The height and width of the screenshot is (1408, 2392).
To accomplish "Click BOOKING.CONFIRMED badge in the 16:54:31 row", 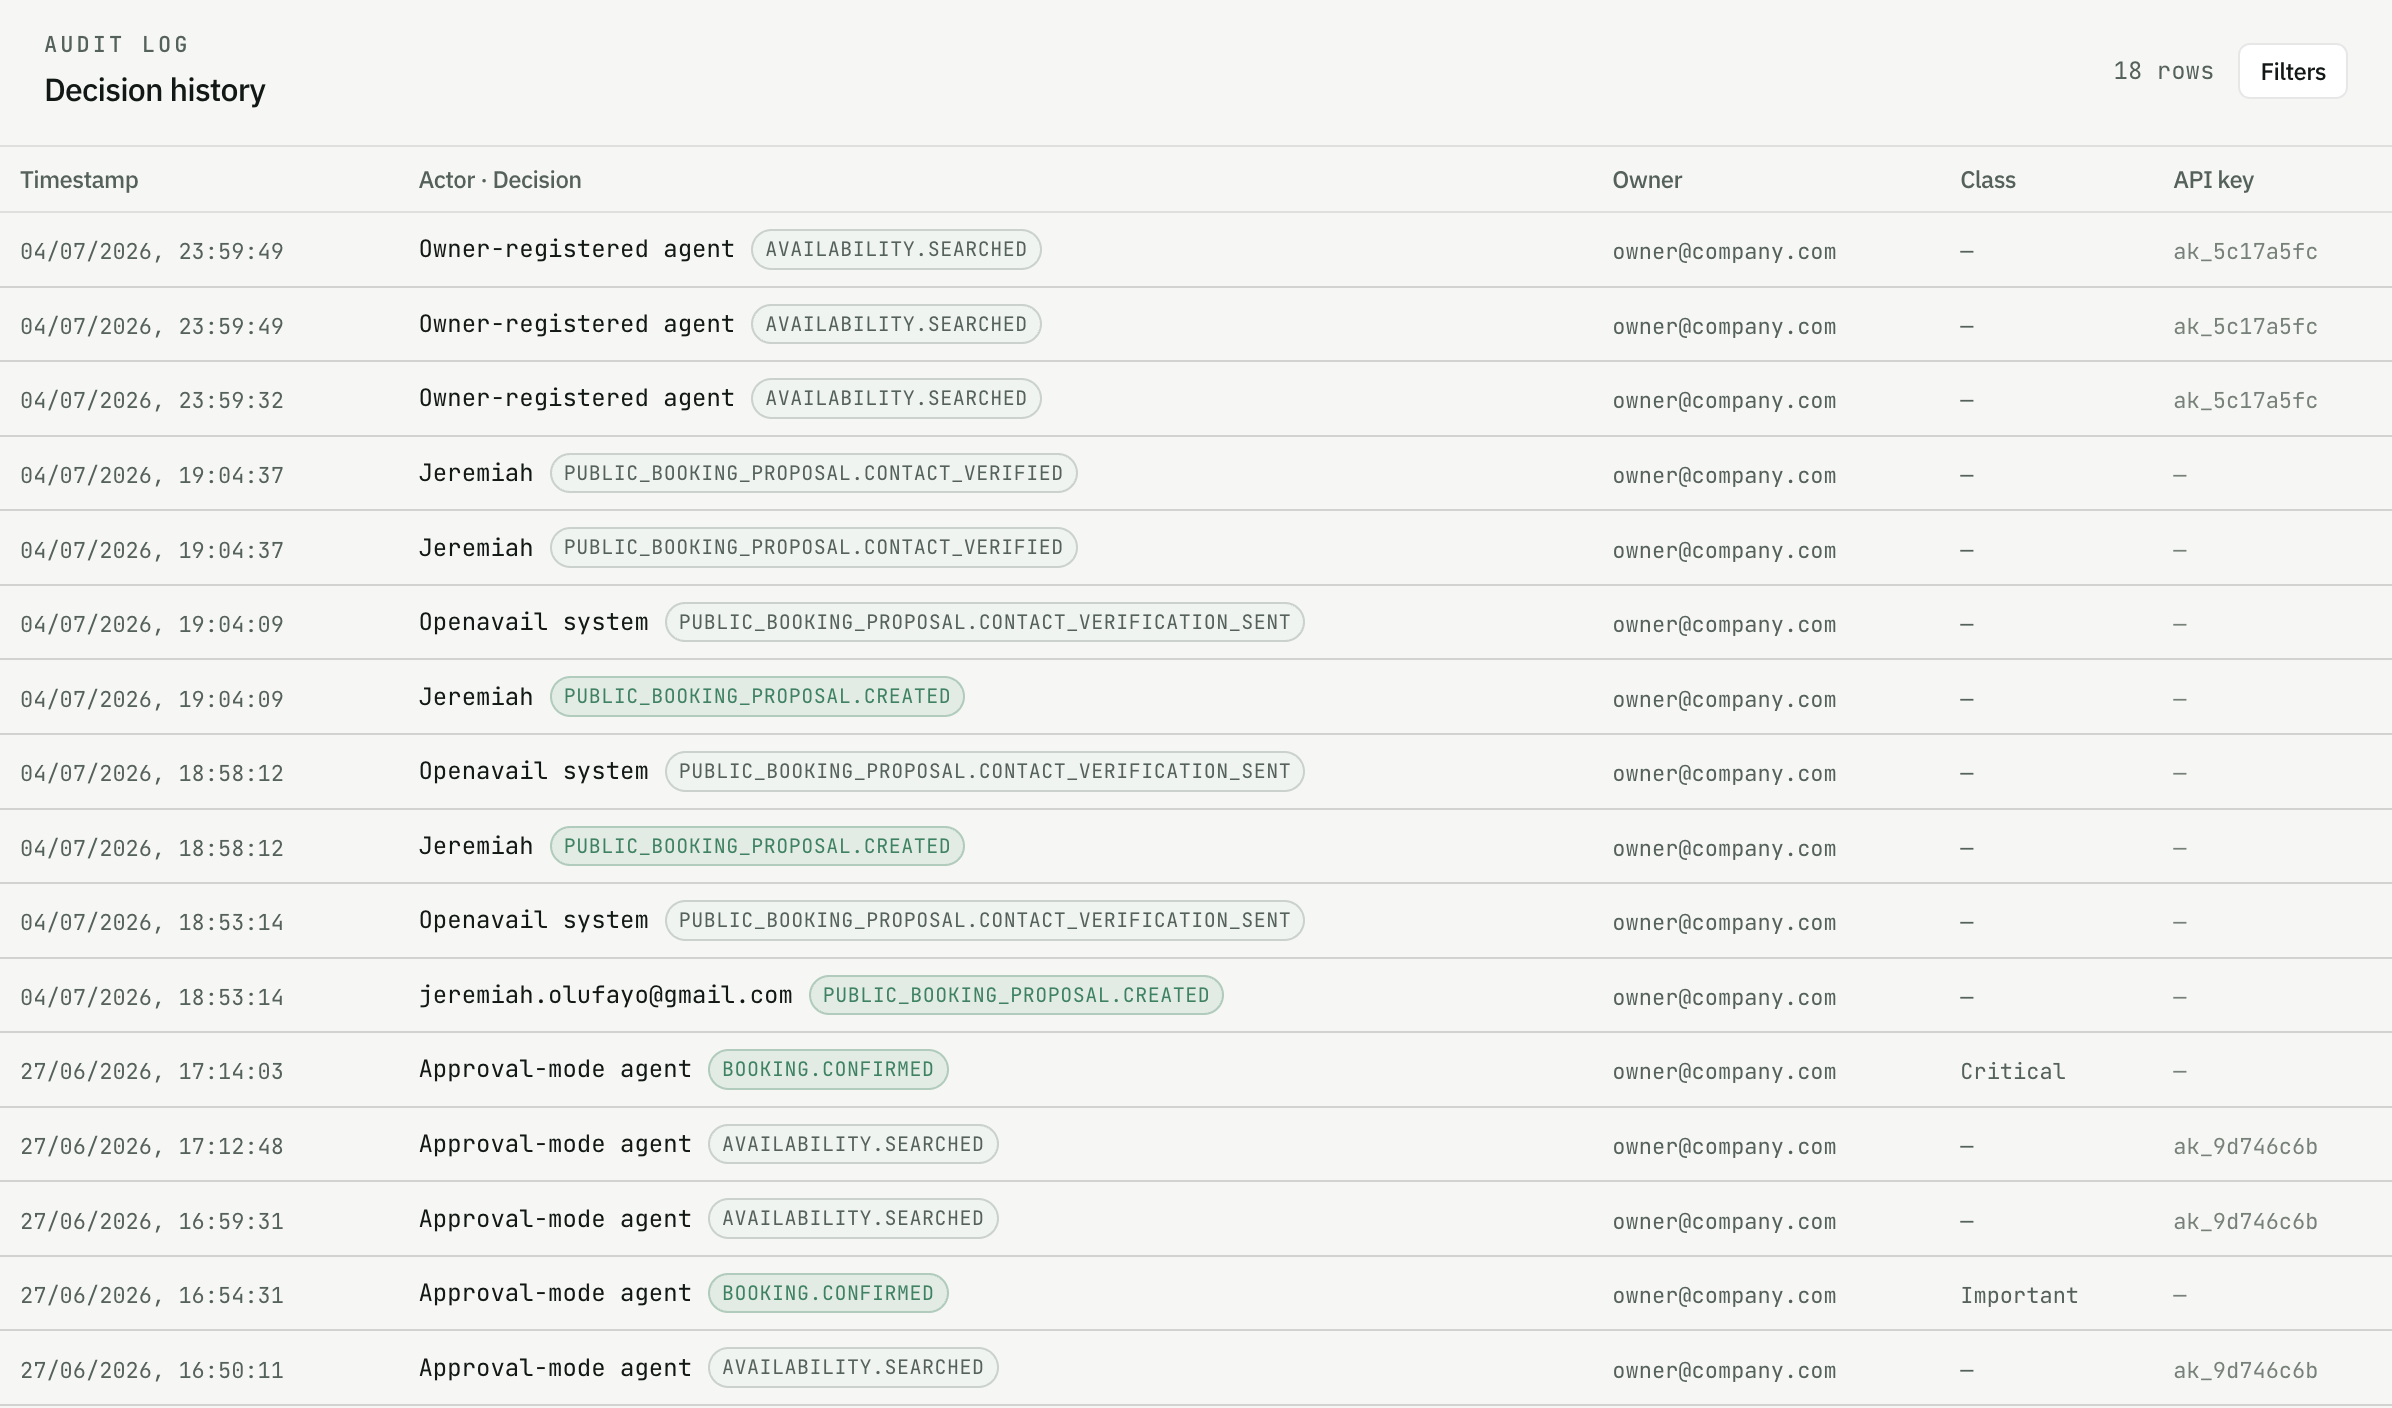I will point(828,1293).
